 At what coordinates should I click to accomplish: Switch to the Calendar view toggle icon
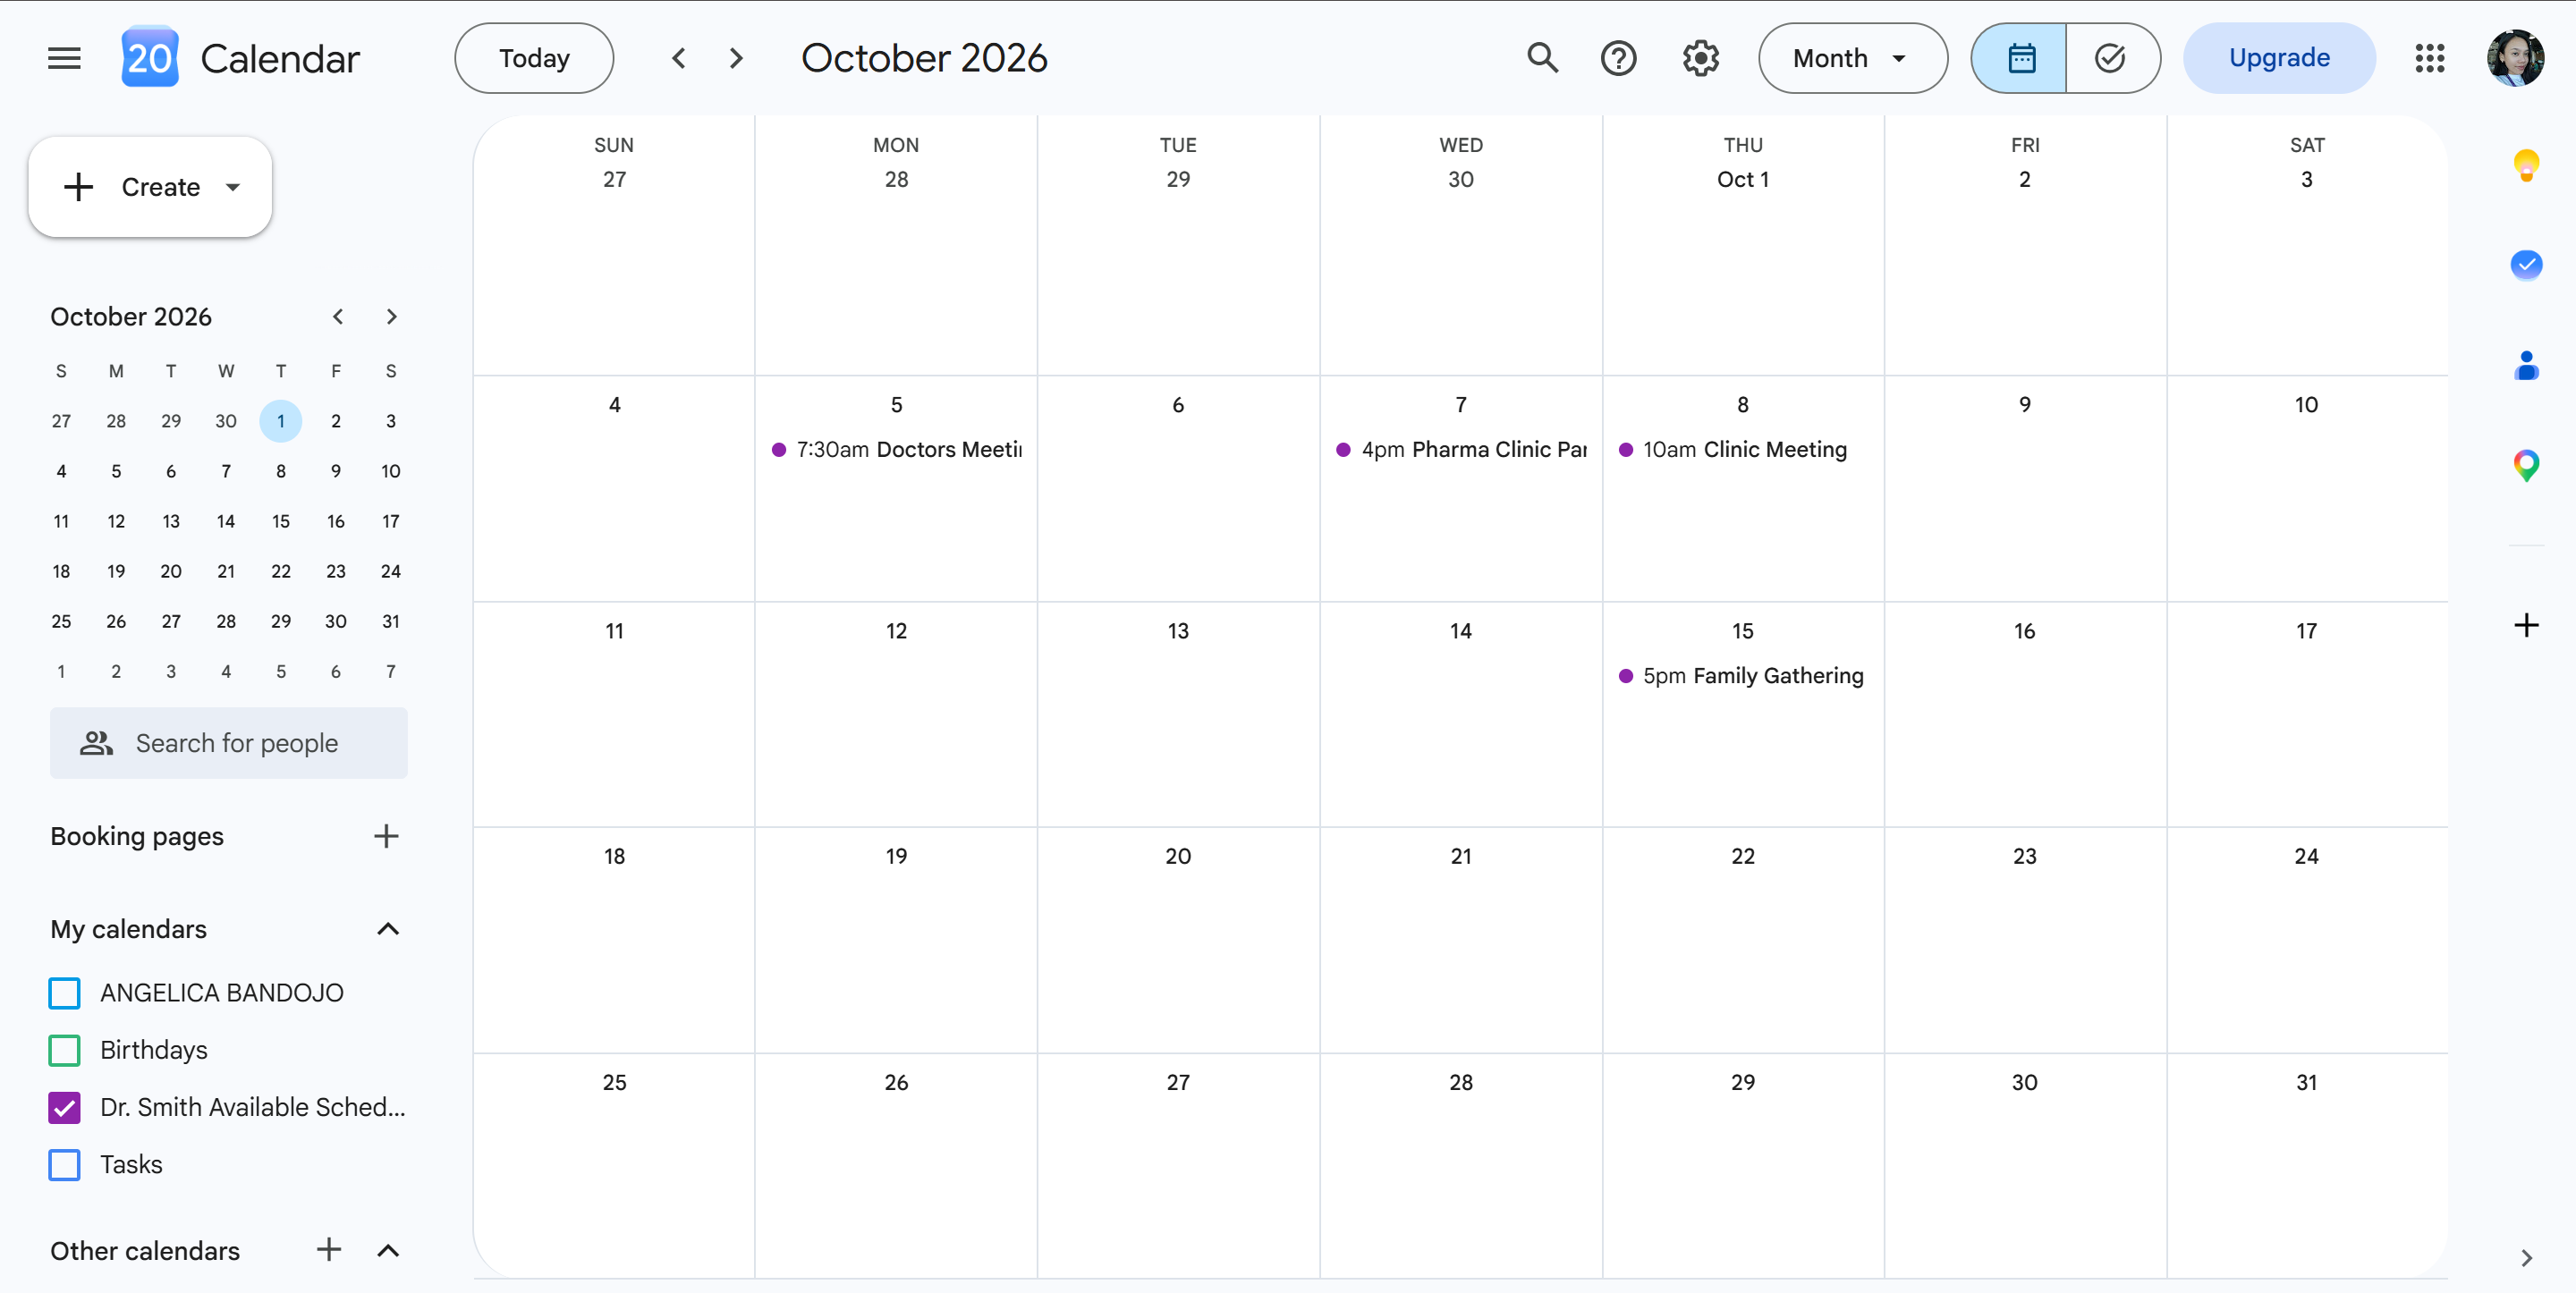coord(2020,58)
